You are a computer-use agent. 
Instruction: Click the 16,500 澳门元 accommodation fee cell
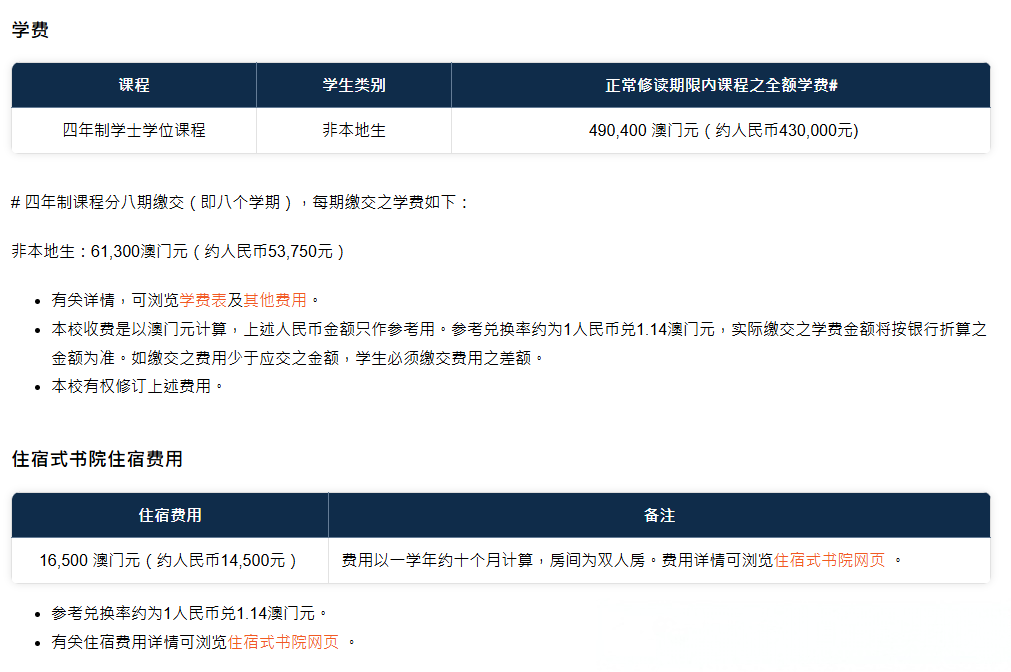pos(170,560)
